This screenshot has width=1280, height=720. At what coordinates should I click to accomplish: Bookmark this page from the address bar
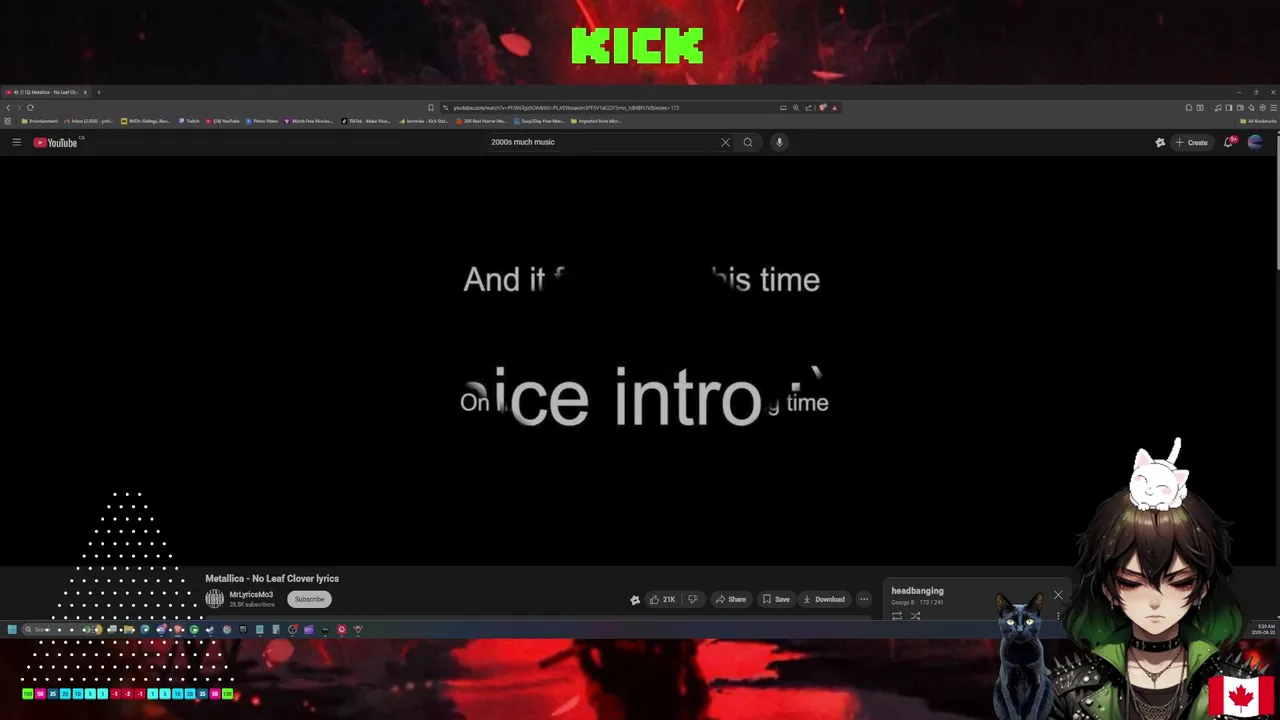tap(431, 107)
